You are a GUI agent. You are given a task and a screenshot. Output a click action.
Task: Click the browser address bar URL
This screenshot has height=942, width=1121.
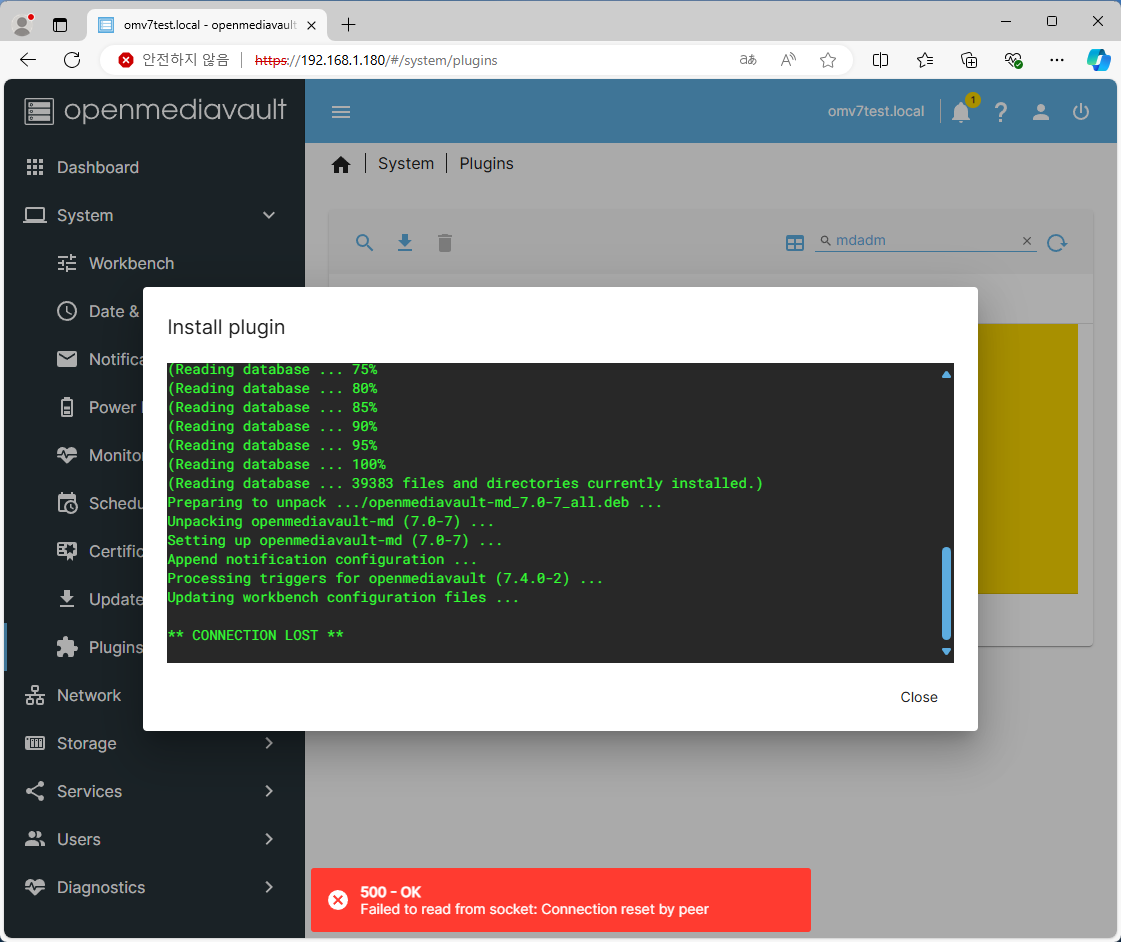tap(376, 61)
